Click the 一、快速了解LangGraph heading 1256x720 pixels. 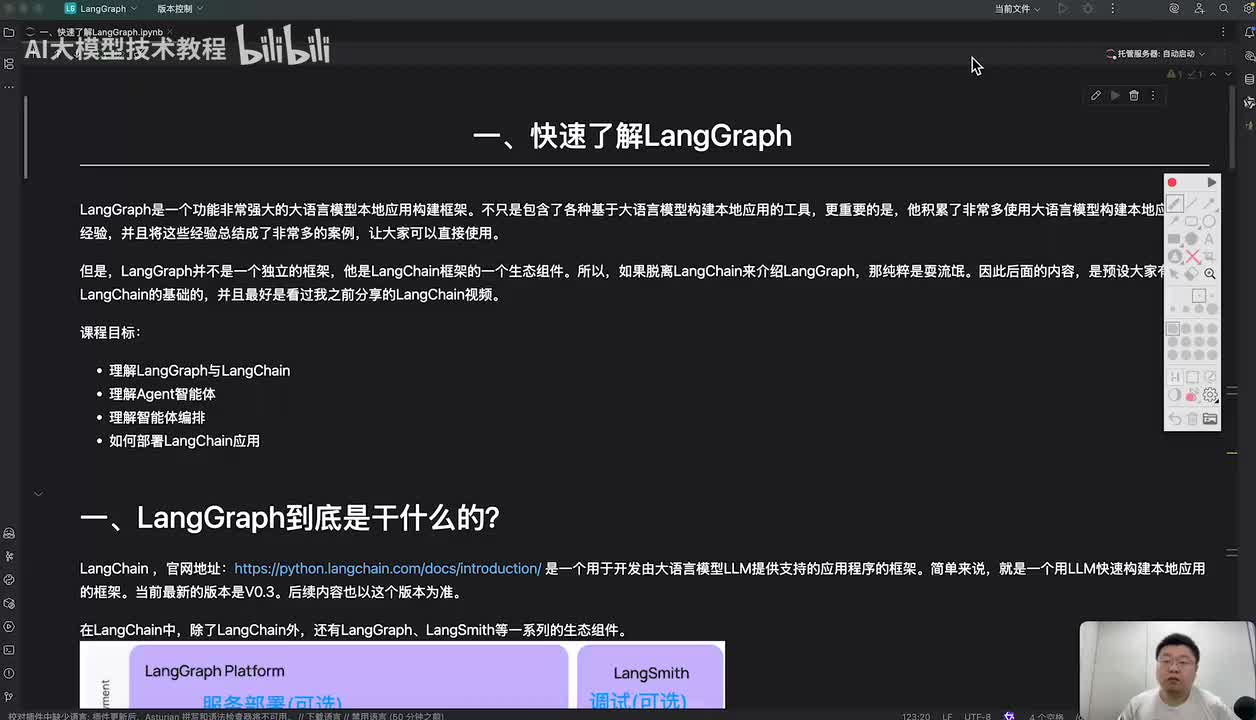tap(632, 135)
